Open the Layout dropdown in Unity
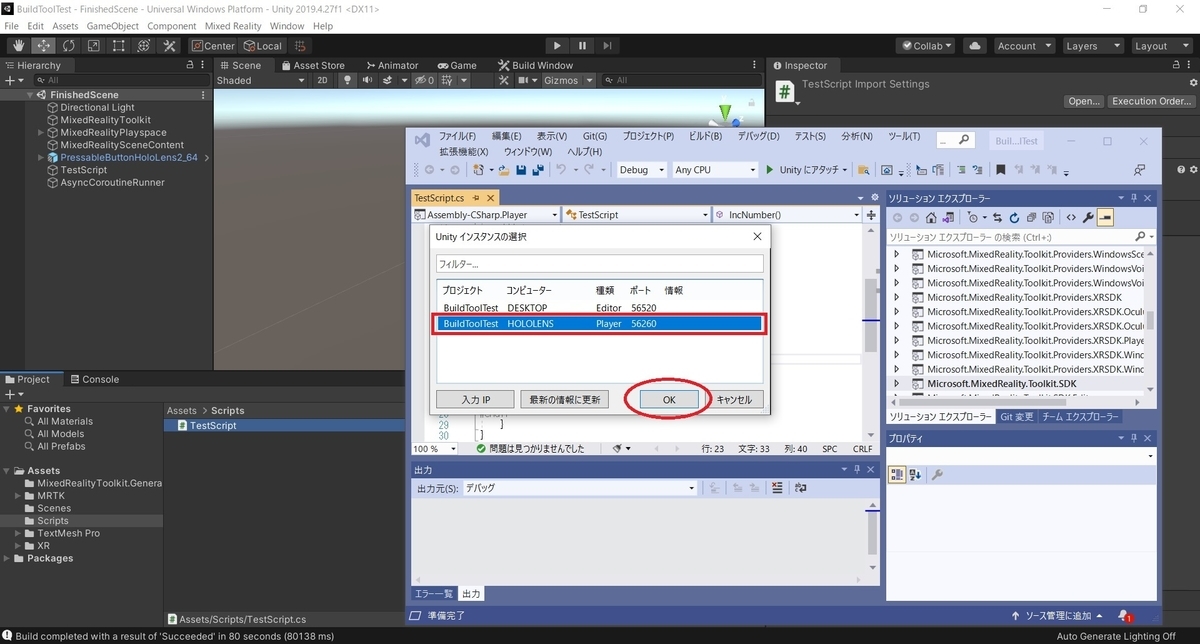The height and width of the screenshot is (644, 1200). pyautogui.click(x=1160, y=46)
